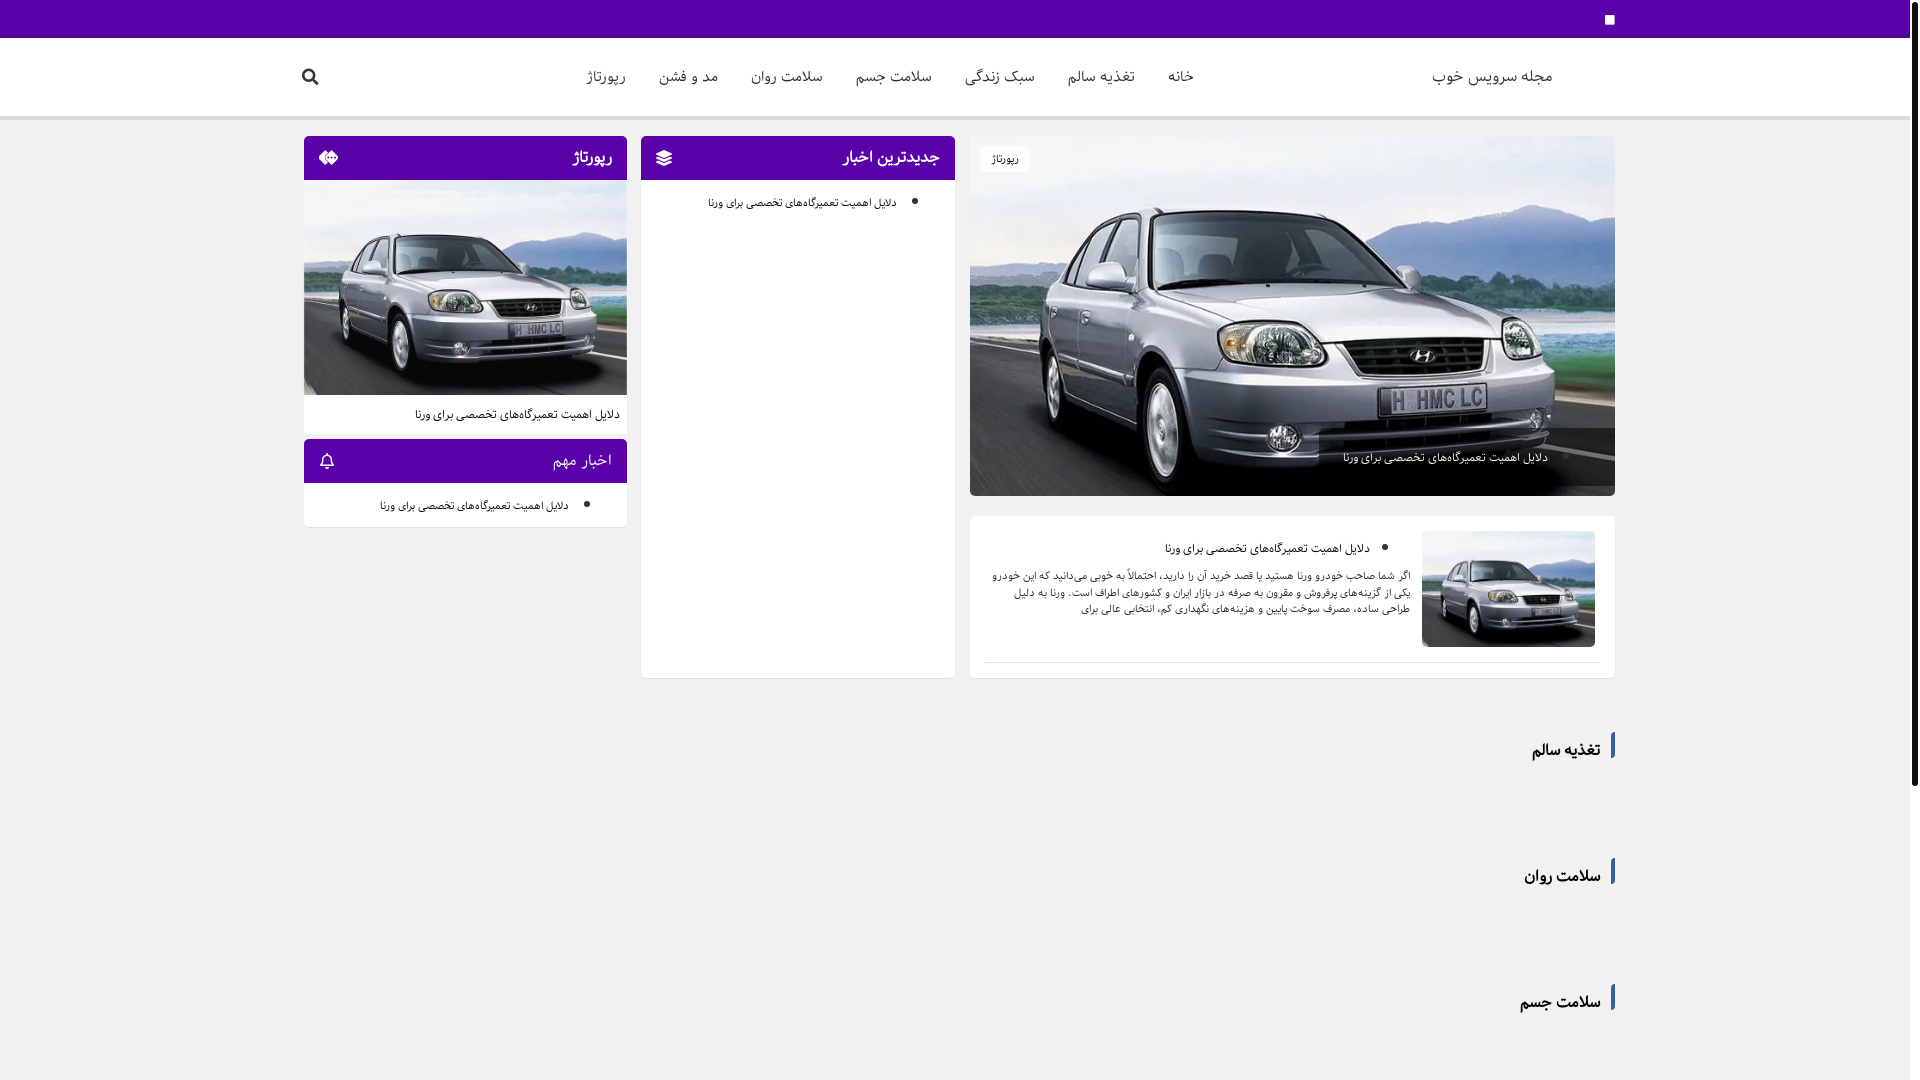Click the bell icon beside اخبار مهم
The width and height of the screenshot is (1920, 1080).
click(x=327, y=461)
